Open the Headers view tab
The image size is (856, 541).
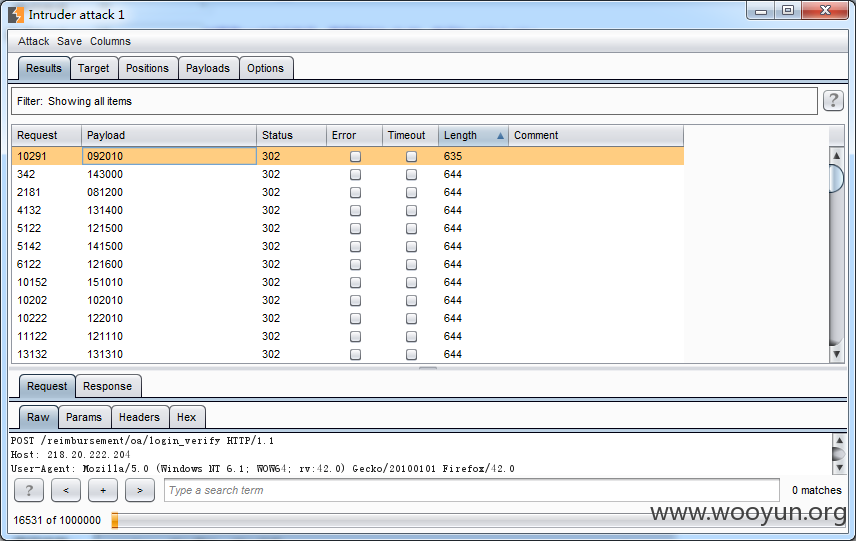pos(139,418)
